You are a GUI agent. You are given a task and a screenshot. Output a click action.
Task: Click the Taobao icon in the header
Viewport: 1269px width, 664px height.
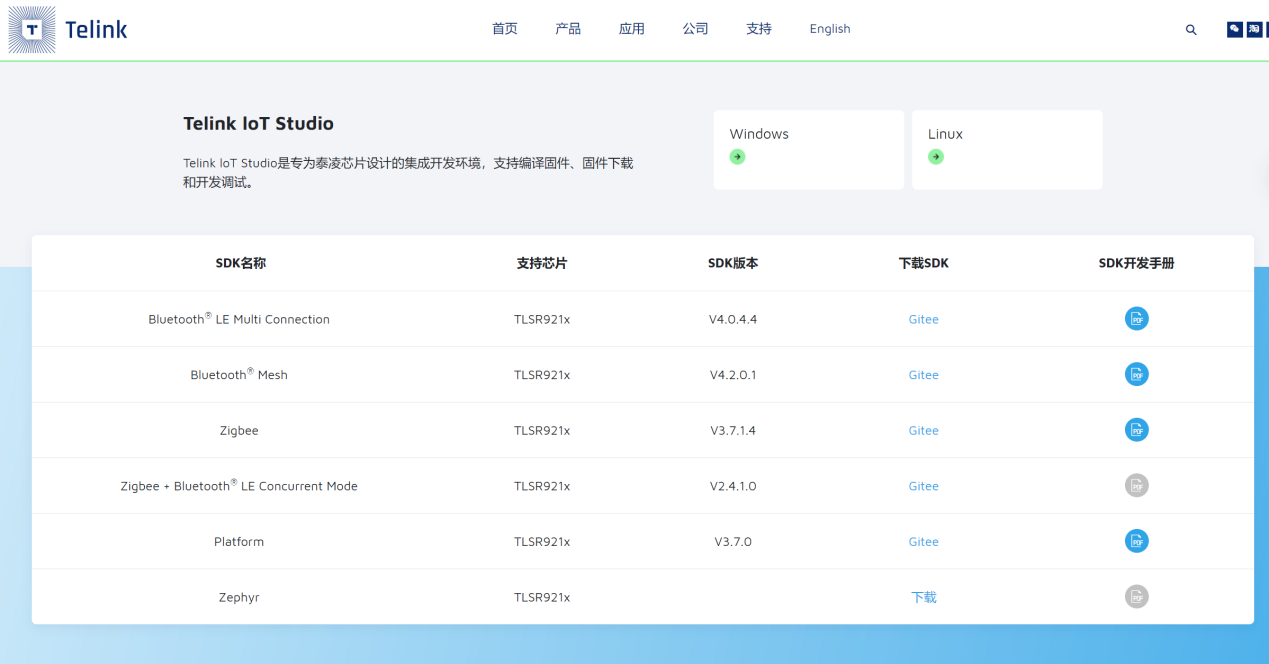click(x=1254, y=29)
